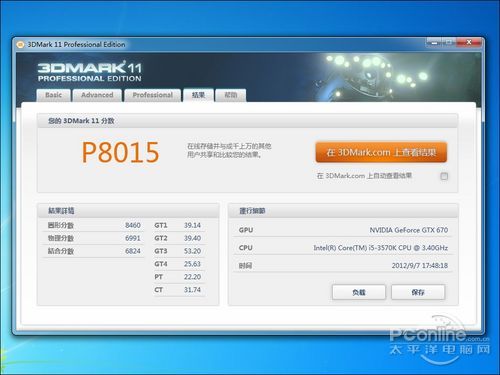This screenshot has height=375, width=500.
Task: Select the Professional tab
Action: 153,95
